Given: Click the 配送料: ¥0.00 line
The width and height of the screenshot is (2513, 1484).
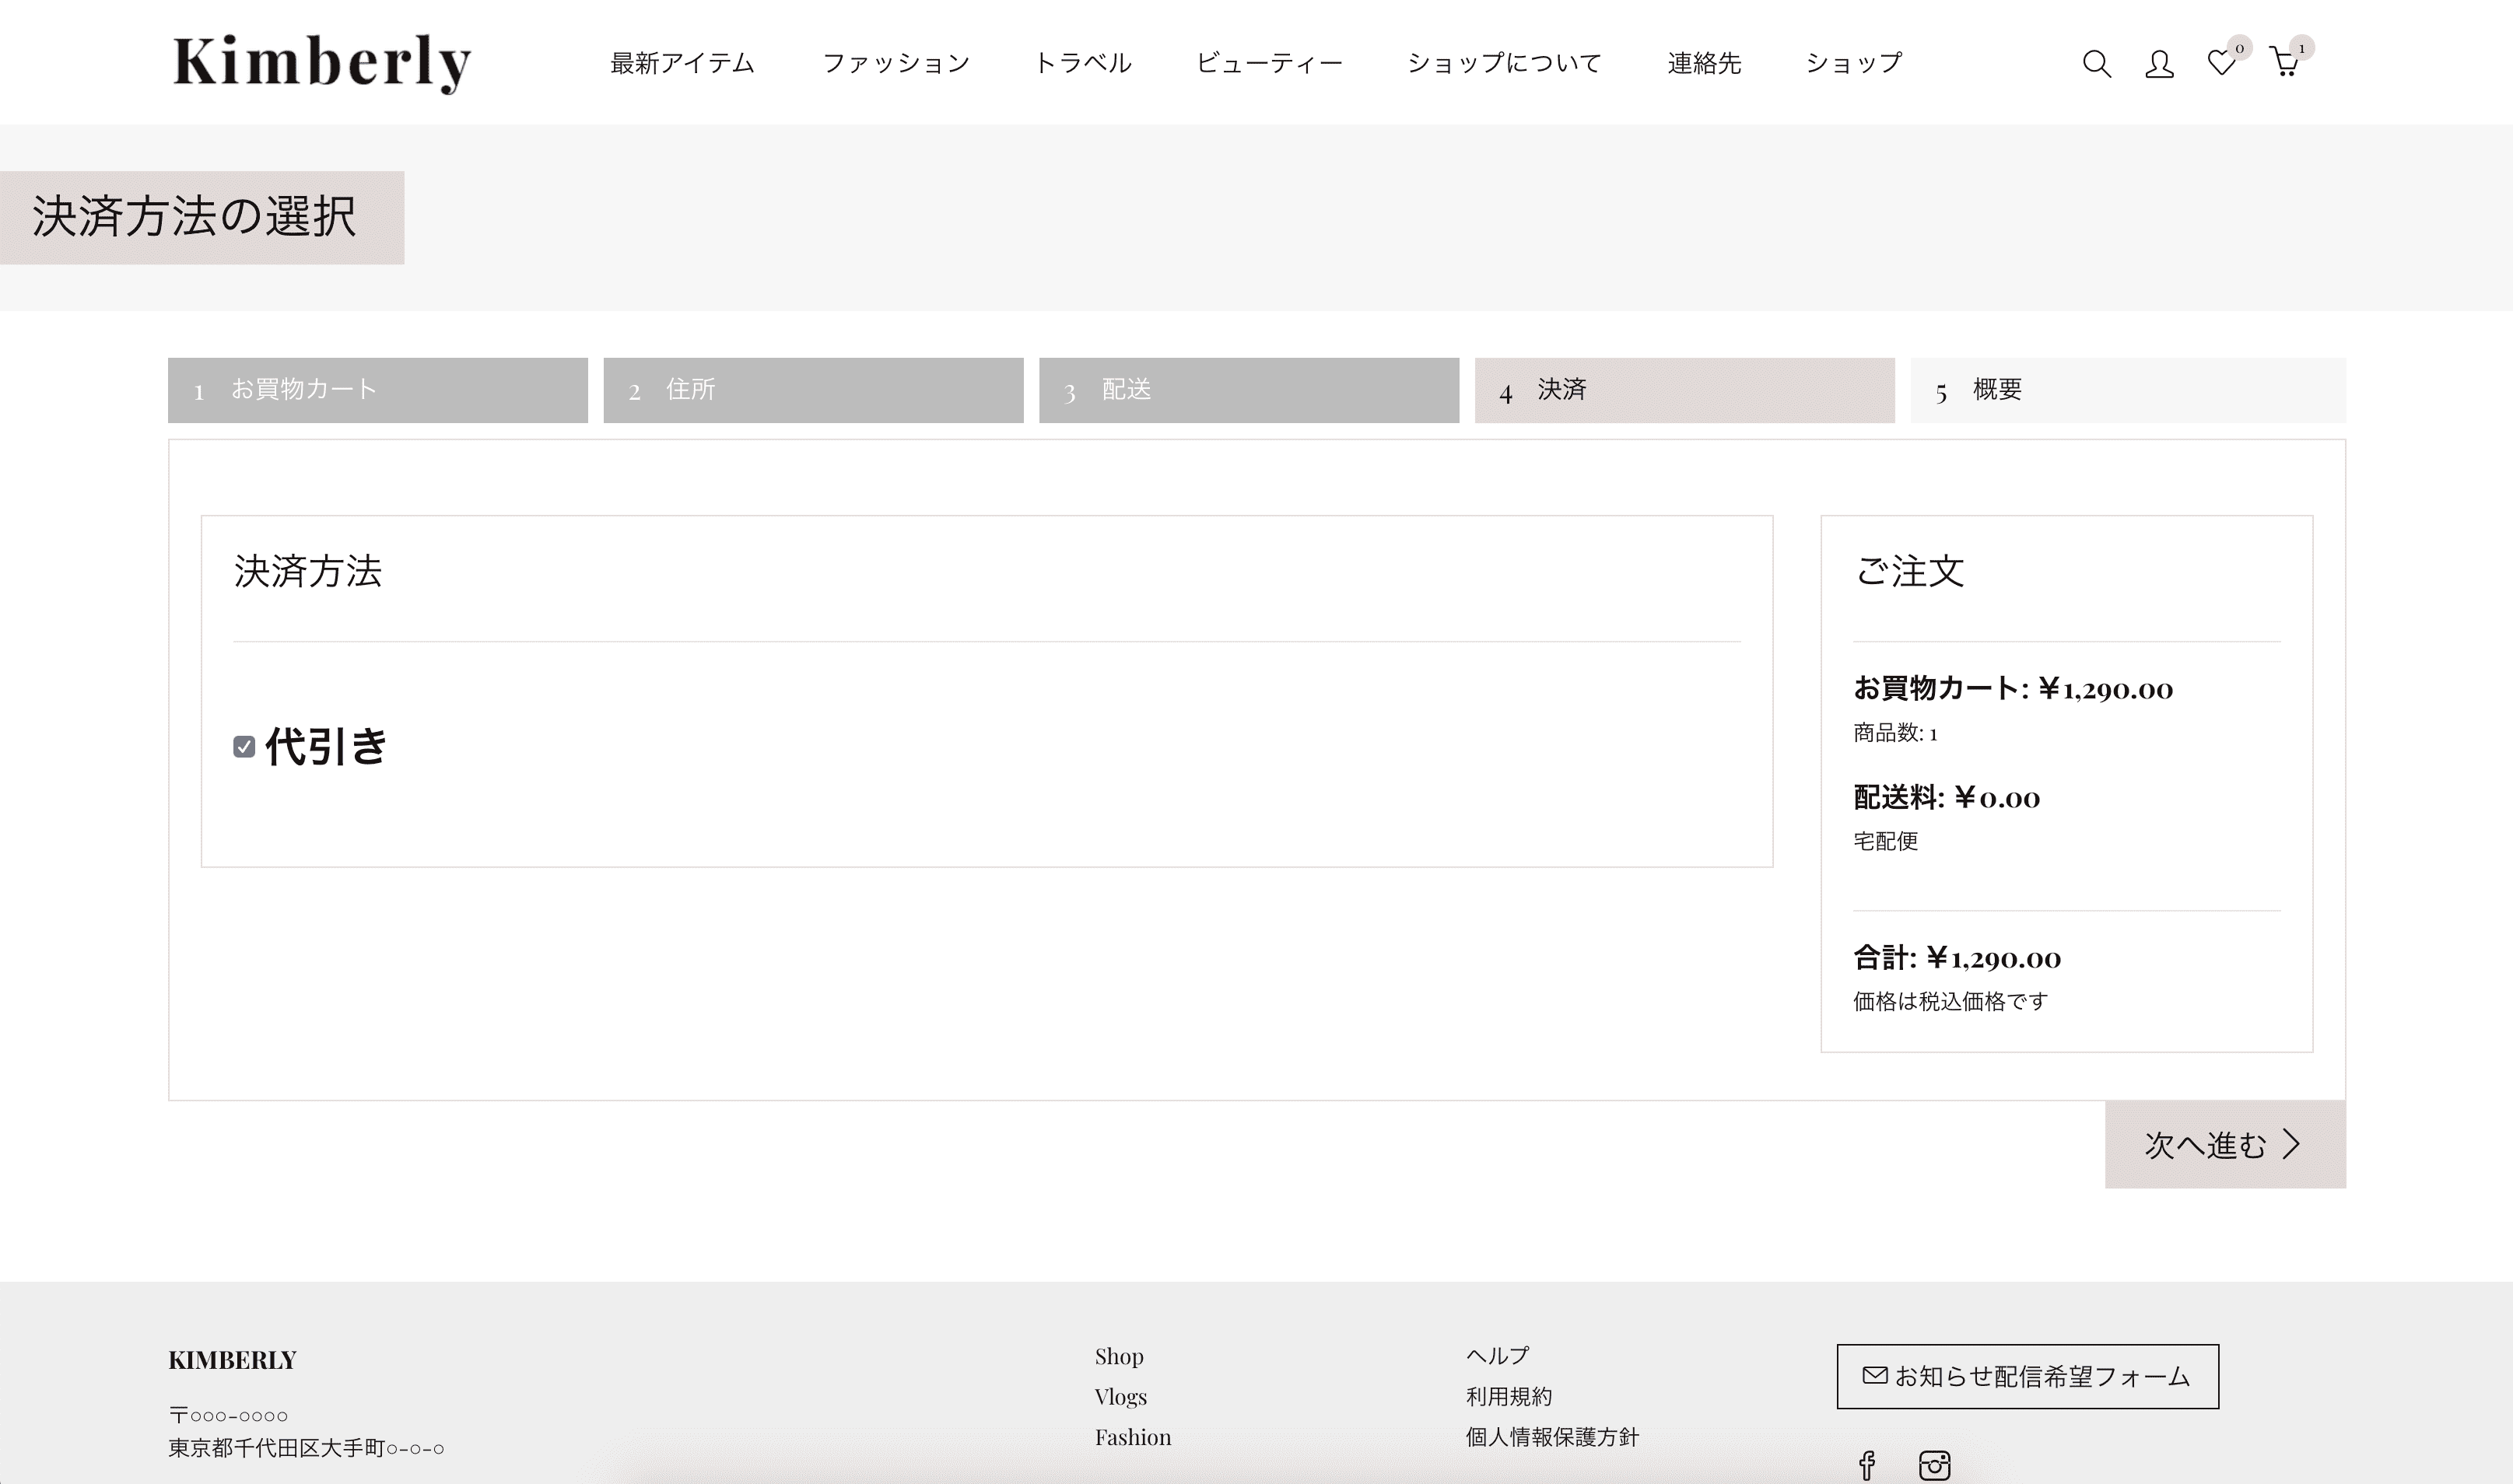Looking at the screenshot, I should coord(1946,797).
